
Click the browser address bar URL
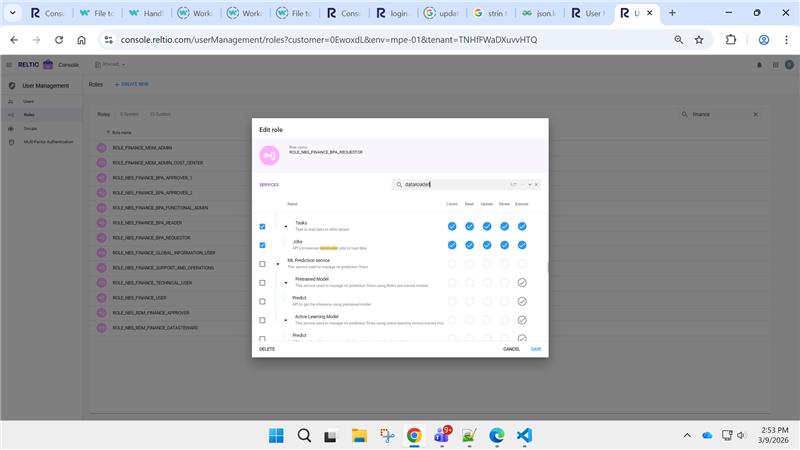pyautogui.click(x=329, y=40)
